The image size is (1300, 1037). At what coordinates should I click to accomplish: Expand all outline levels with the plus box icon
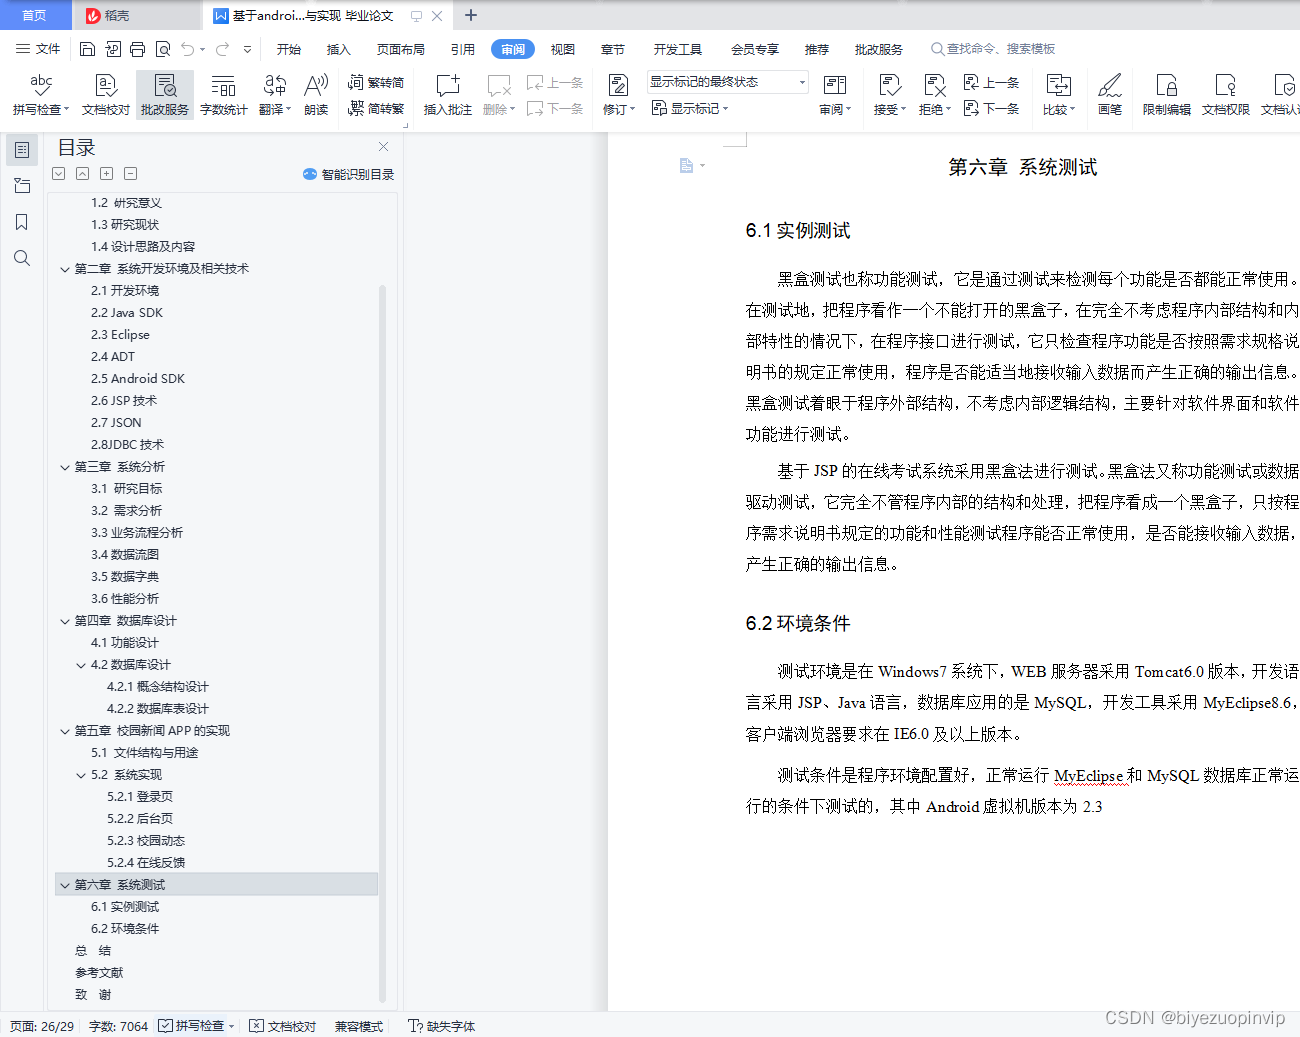[107, 174]
